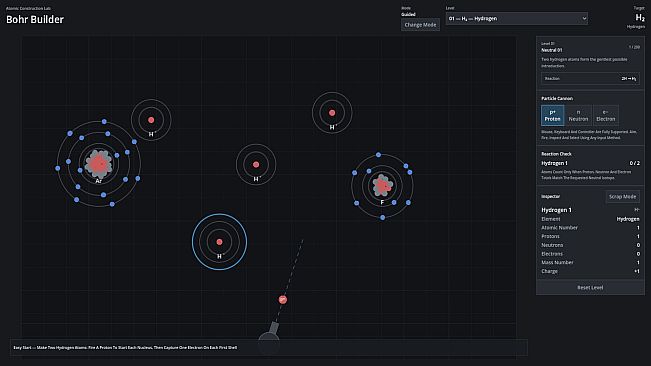The width and height of the screenshot is (651, 366).
Task: Click the Electrons row label
Action: click(x=552, y=254)
